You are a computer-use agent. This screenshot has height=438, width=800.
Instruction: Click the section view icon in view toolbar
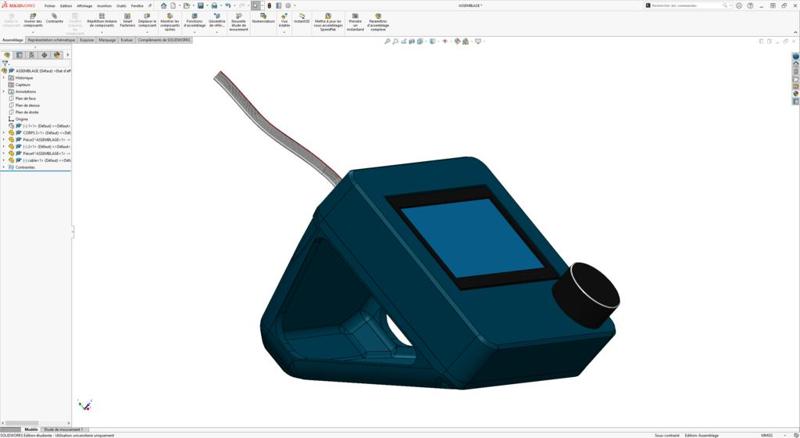411,41
